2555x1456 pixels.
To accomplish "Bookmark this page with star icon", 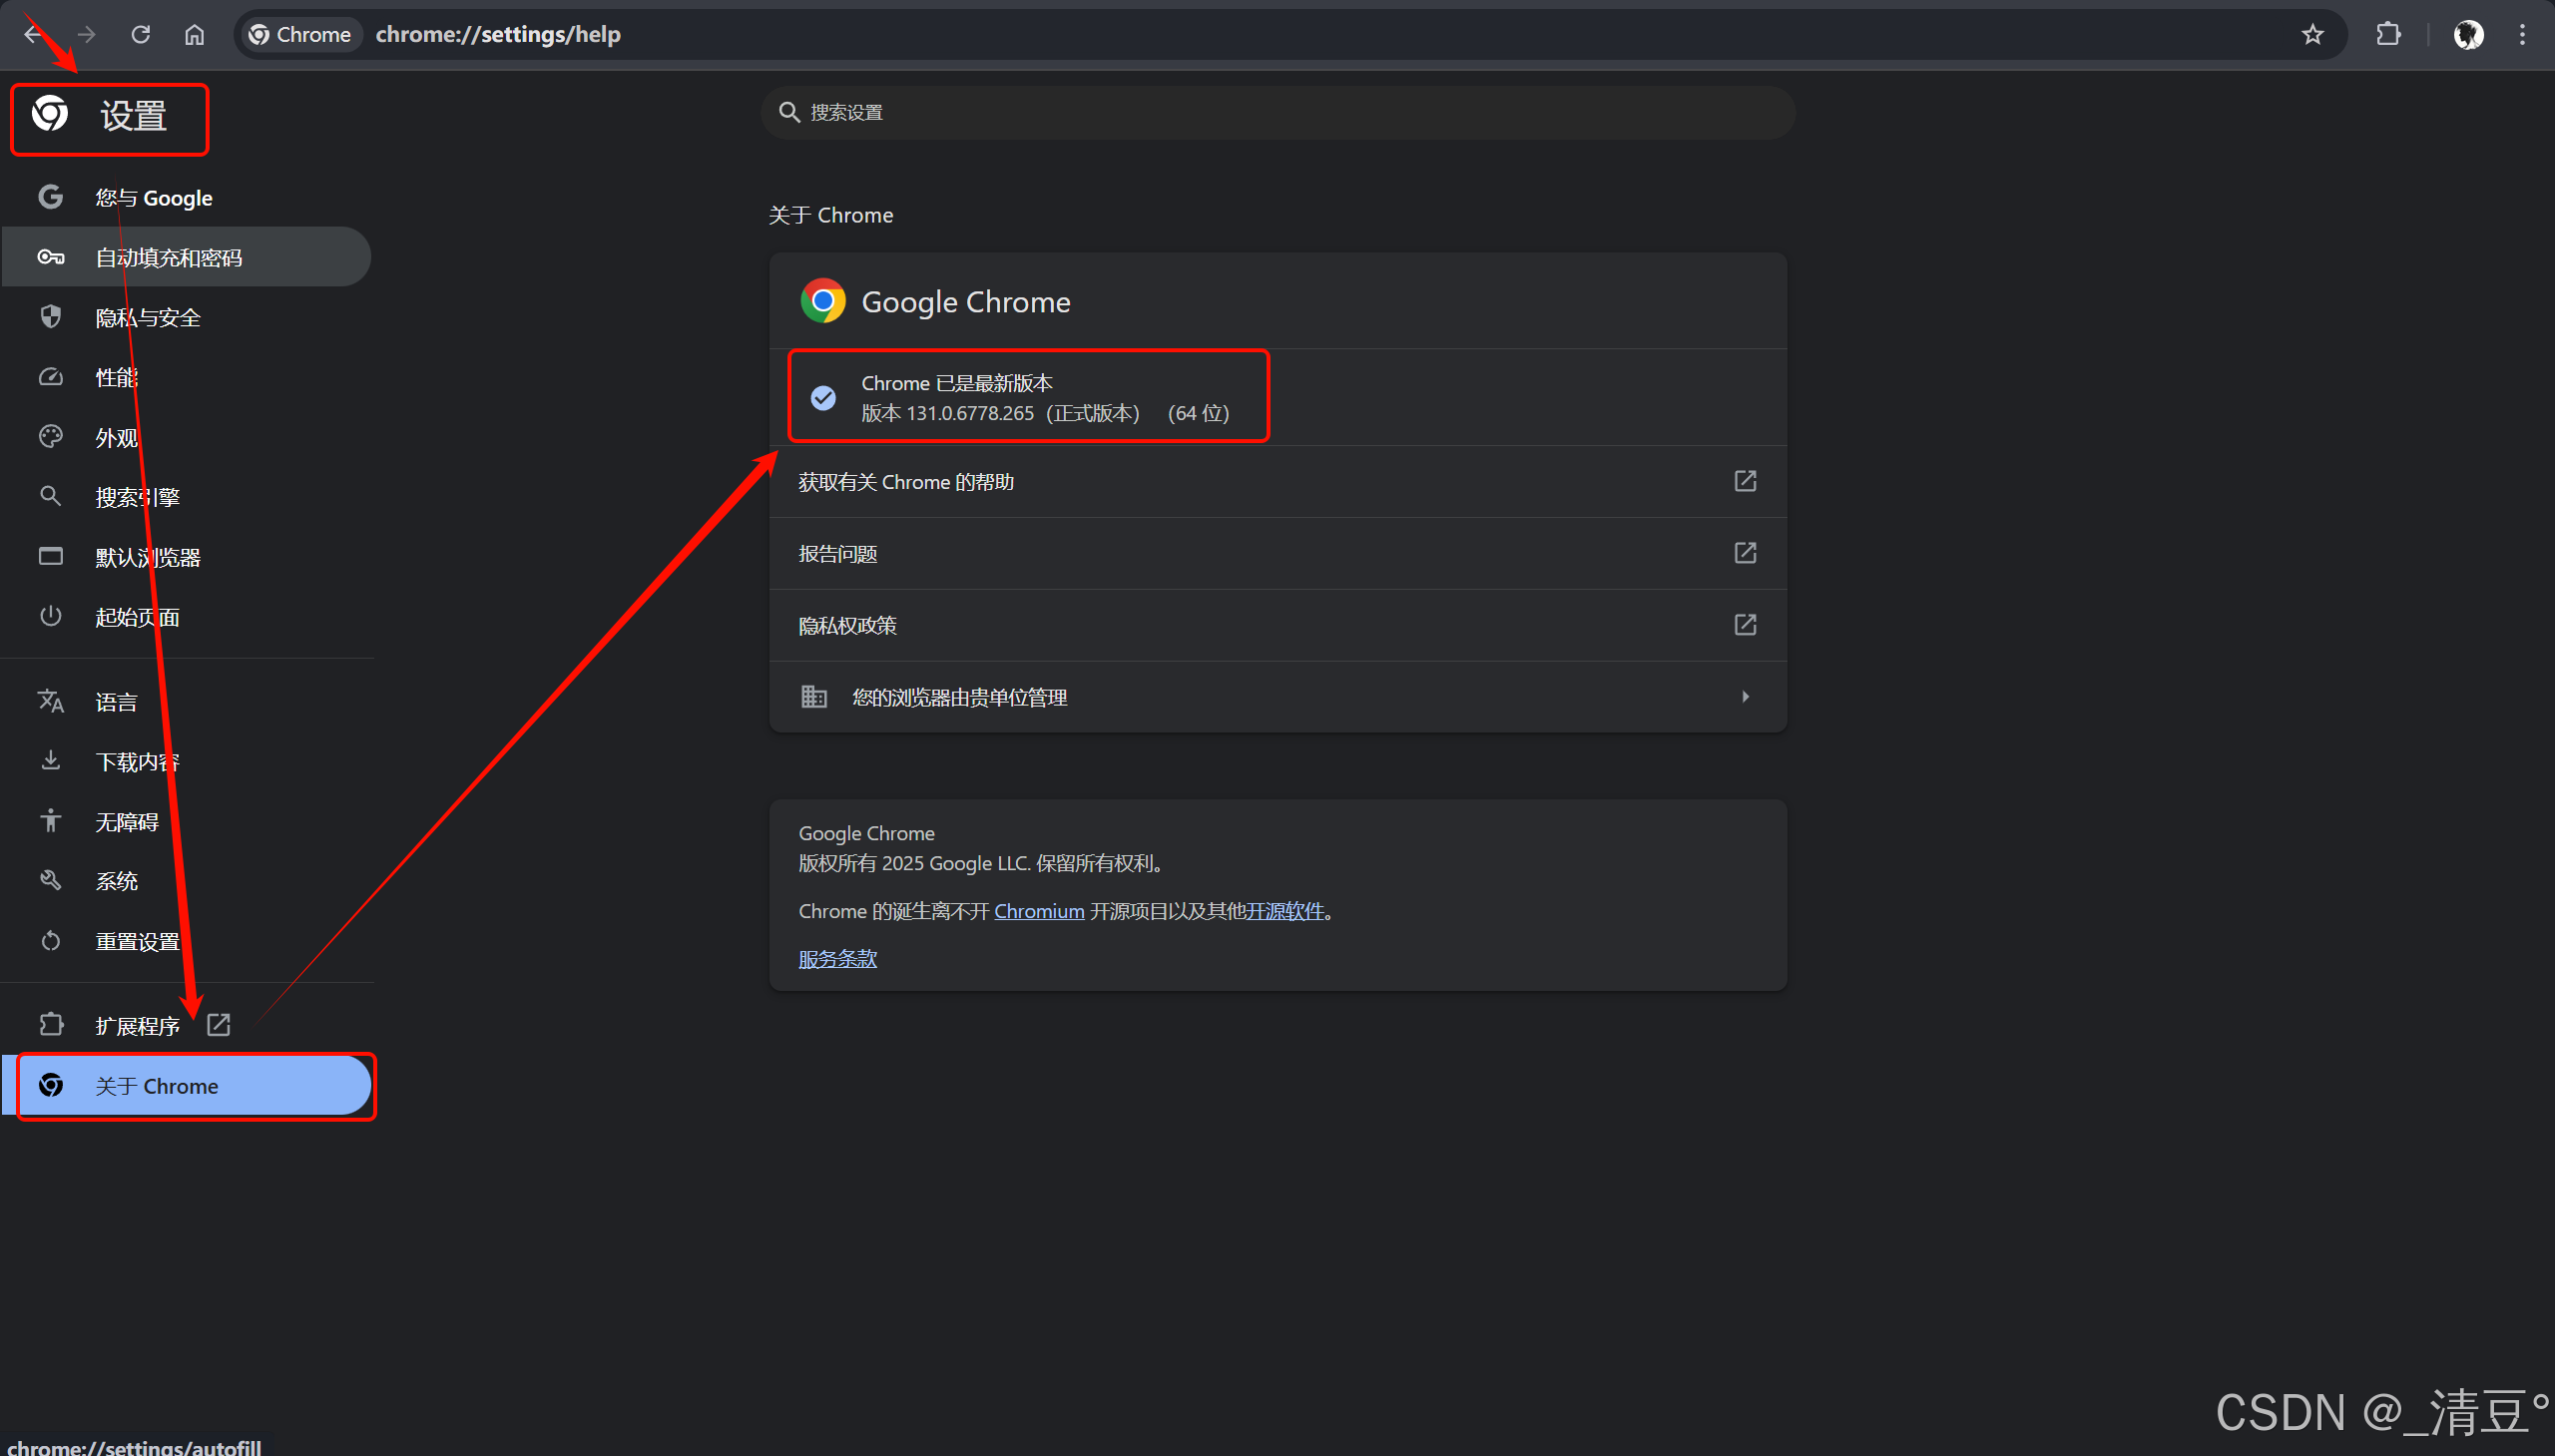I will coord(2312,34).
